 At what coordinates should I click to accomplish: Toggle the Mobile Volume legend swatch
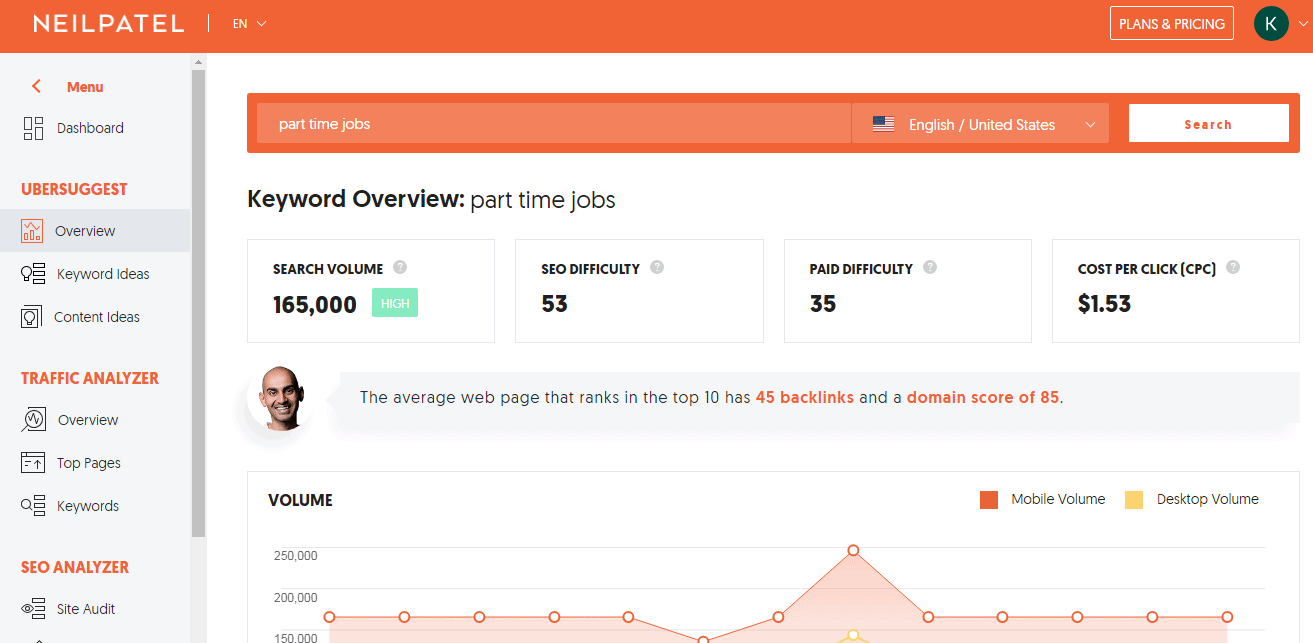(x=989, y=500)
